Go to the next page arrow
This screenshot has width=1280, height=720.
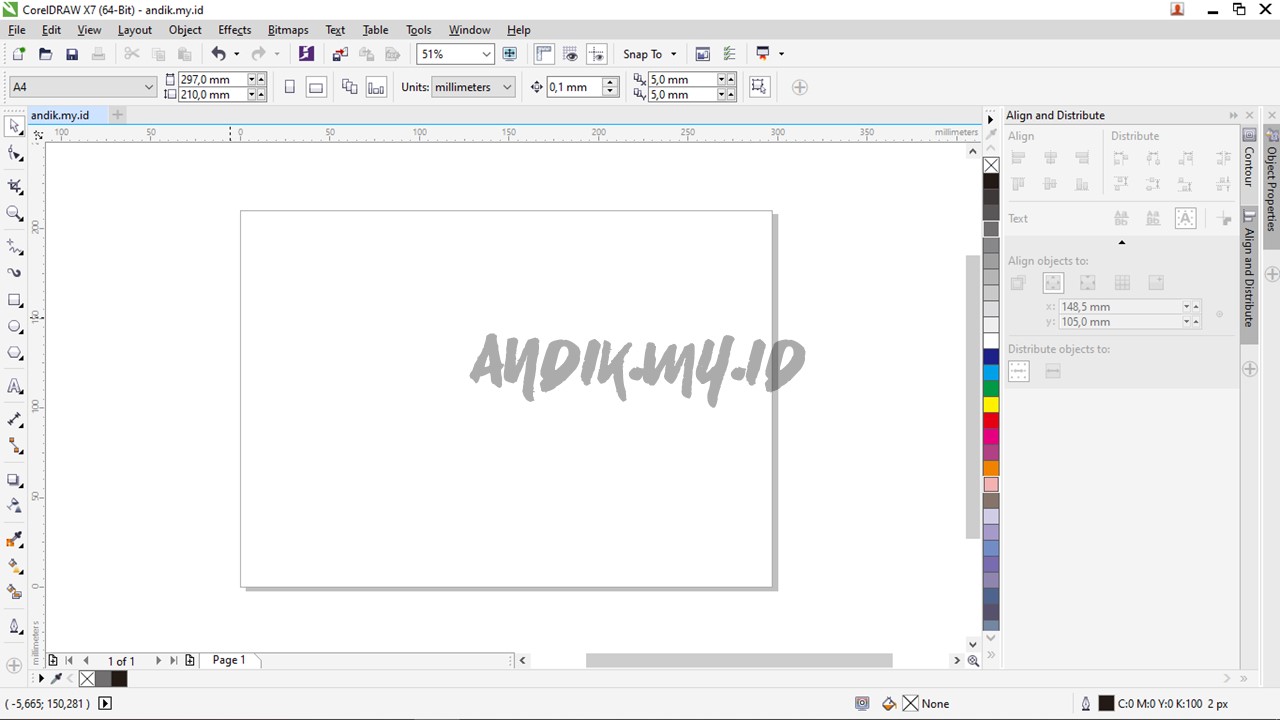(x=157, y=660)
